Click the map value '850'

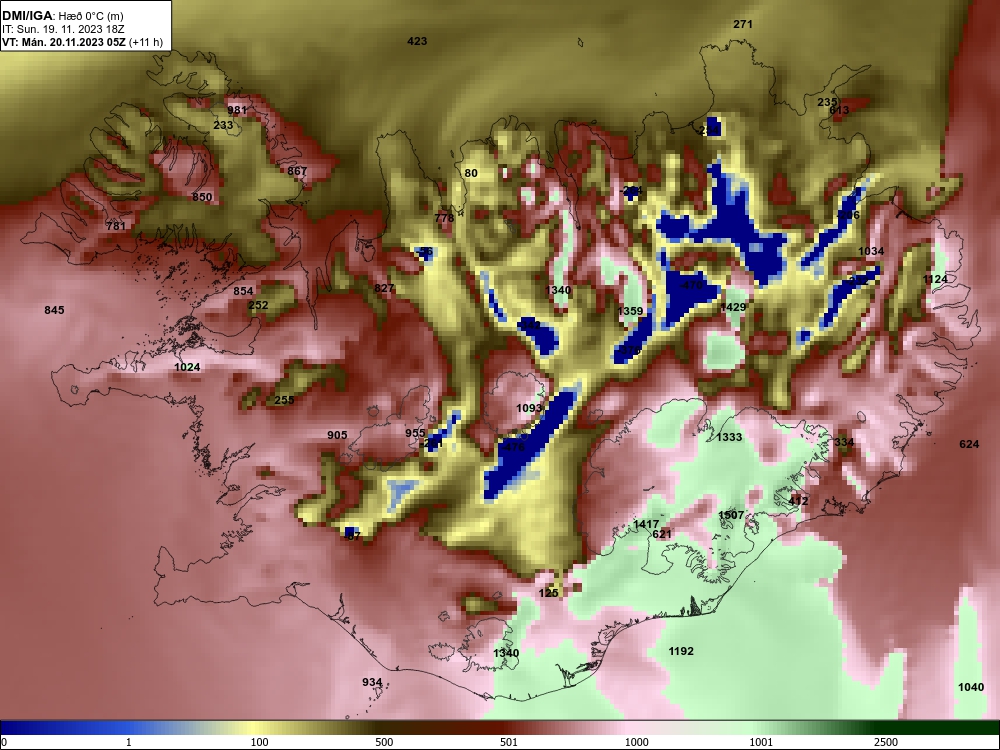202,196
